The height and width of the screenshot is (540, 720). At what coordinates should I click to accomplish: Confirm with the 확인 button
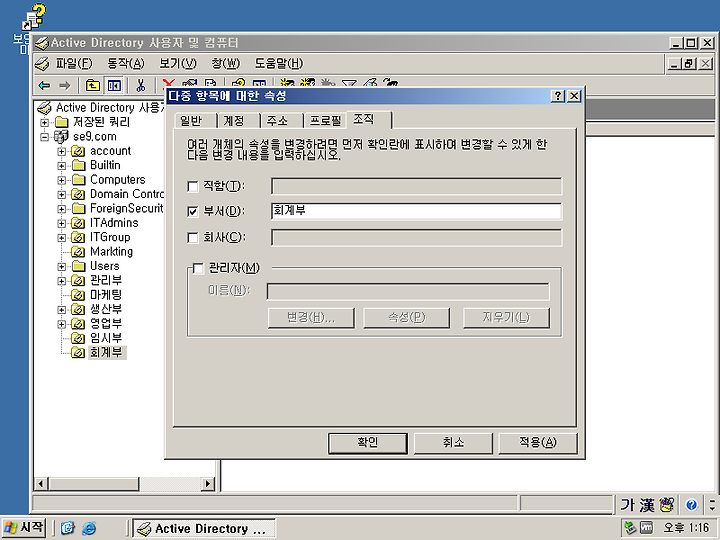(x=367, y=443)
